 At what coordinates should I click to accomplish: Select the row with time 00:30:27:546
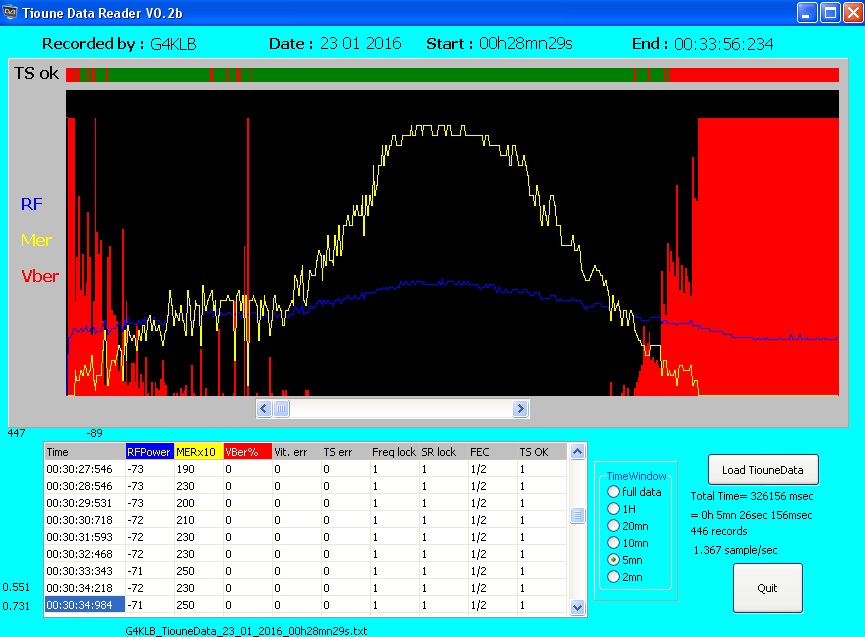(305, 469)
